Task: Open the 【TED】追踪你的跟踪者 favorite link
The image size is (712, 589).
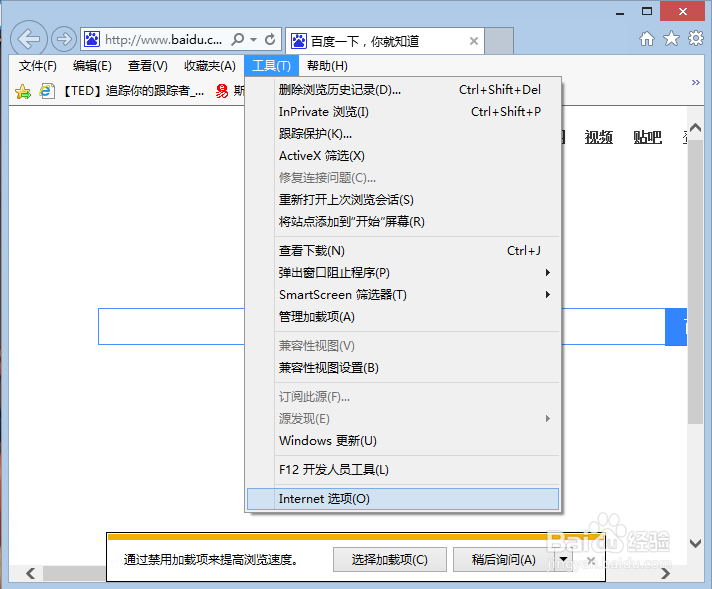Action: coord(124,91)
